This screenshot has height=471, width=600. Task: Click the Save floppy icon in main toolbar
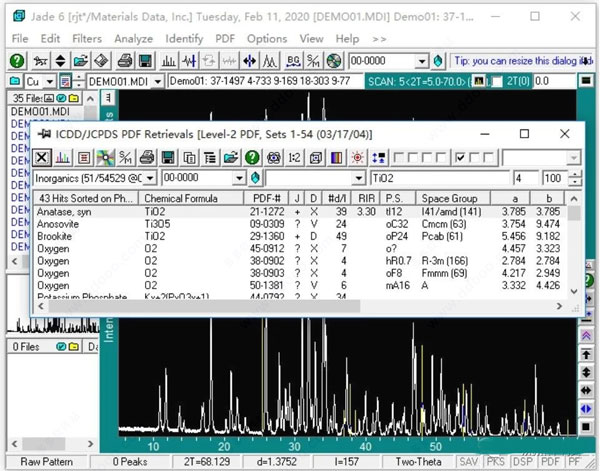(x=145, y=61)
